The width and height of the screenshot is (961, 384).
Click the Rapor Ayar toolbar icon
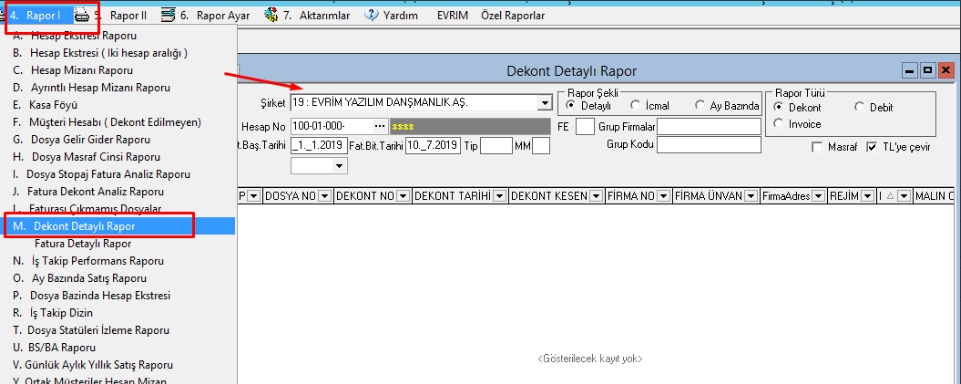pos(167,15)
